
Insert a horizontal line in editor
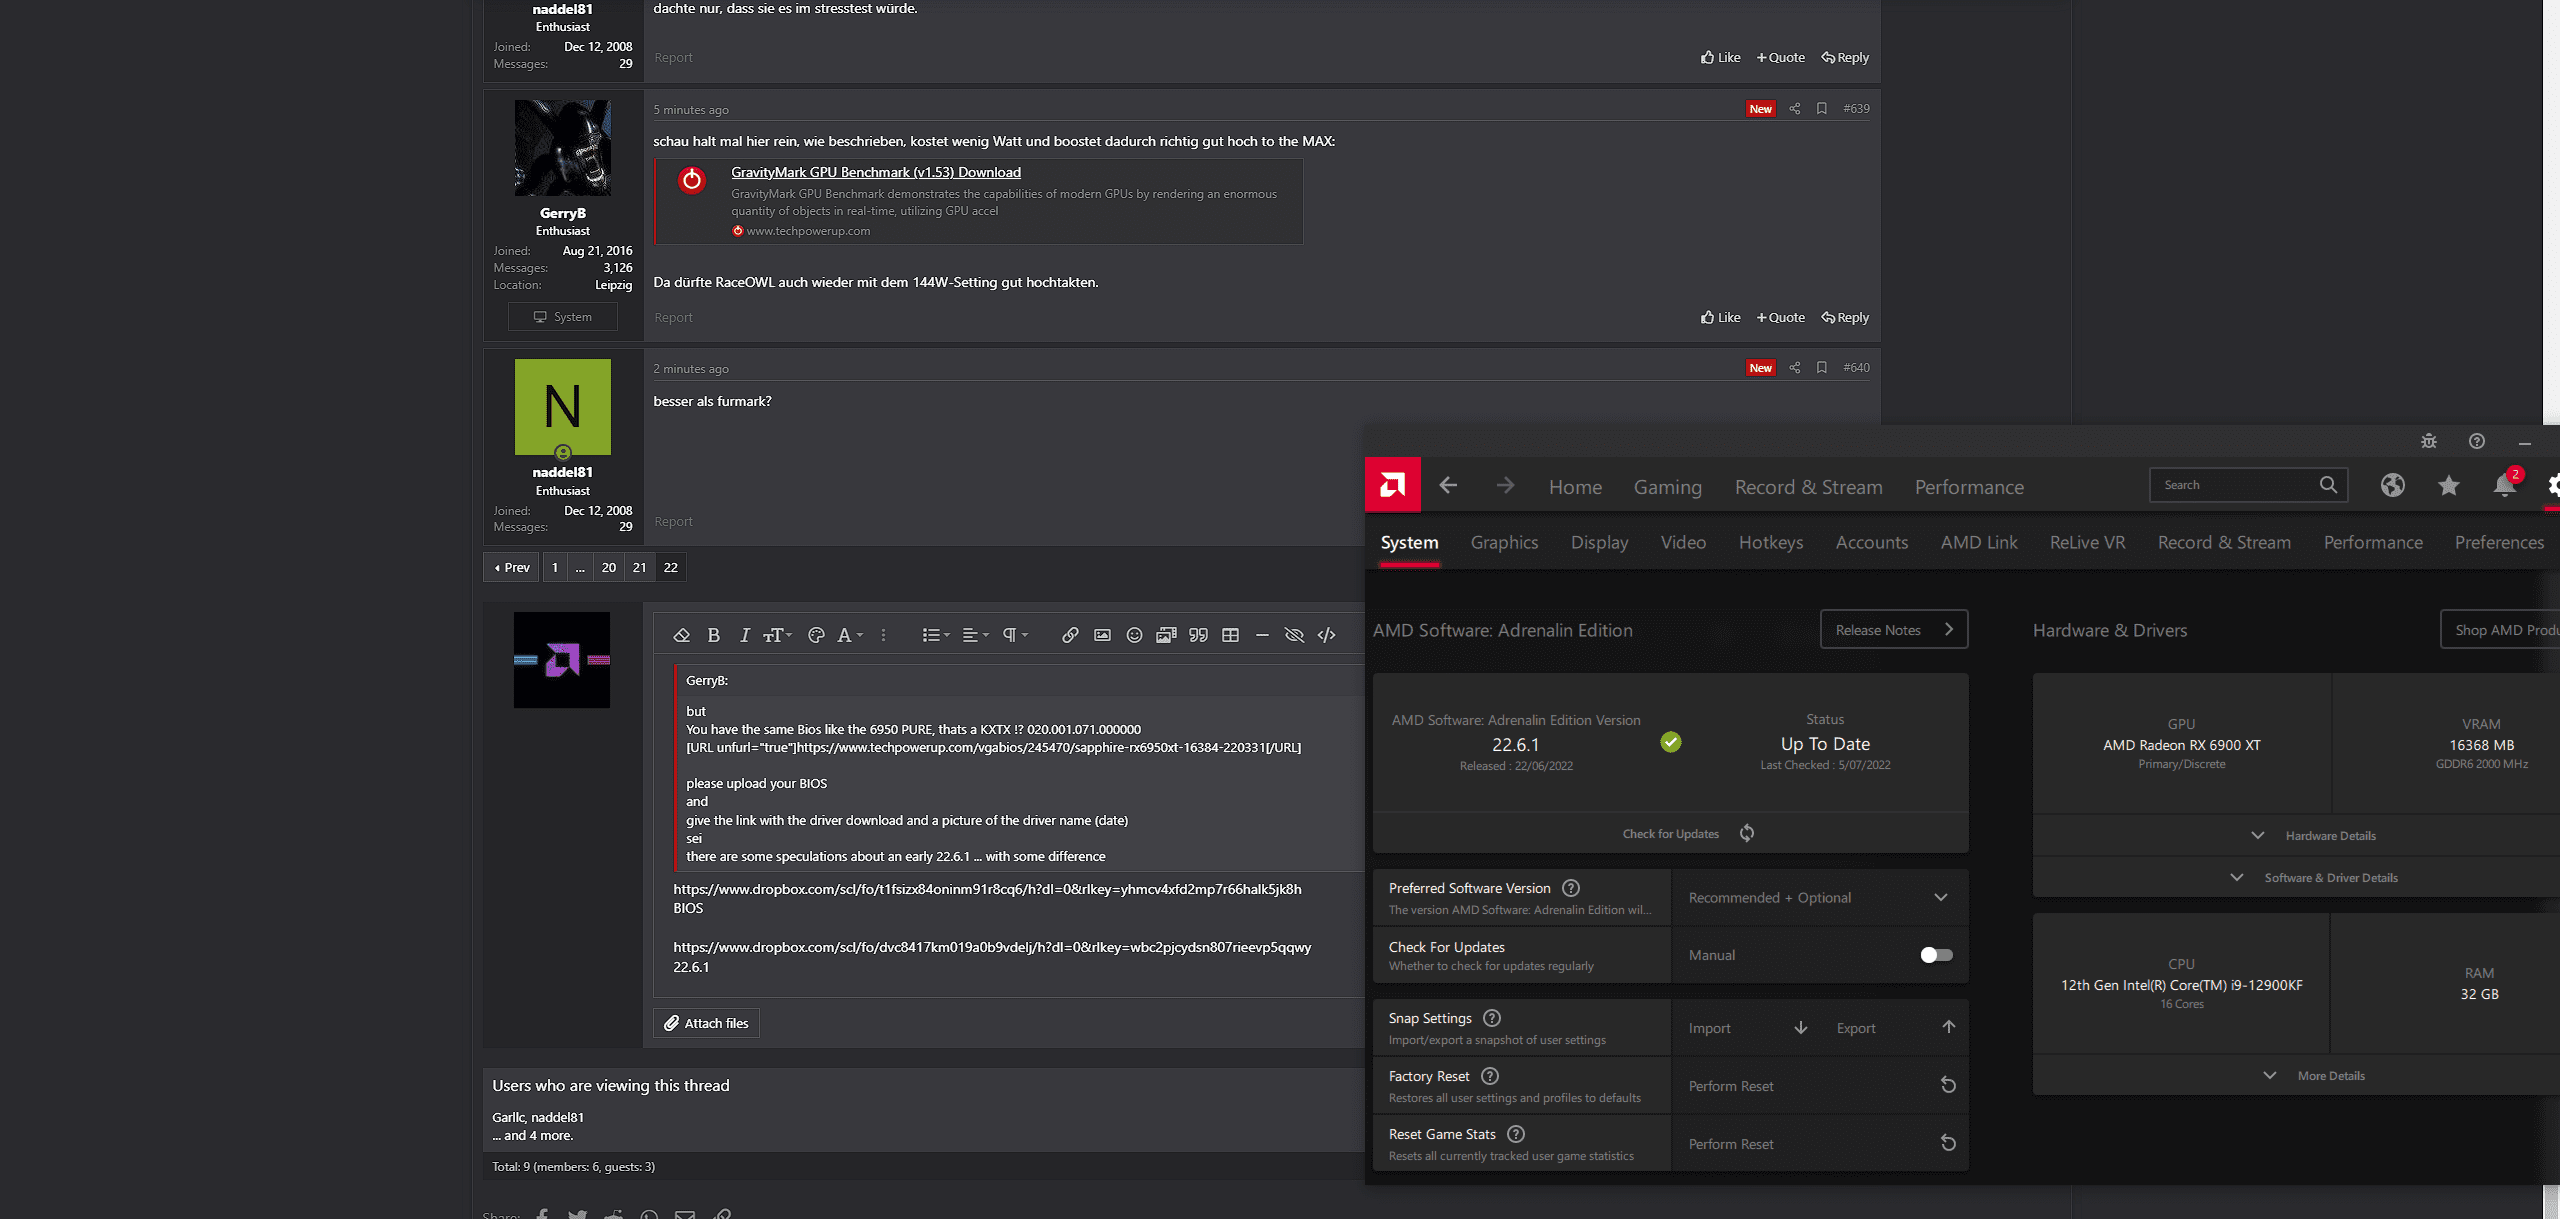click(x=1262, y=635)
